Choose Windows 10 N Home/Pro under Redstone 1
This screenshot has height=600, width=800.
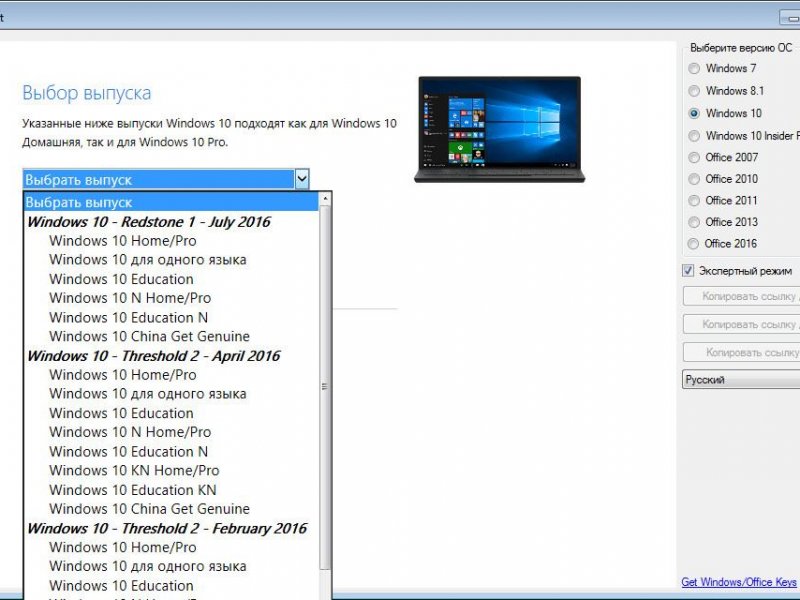[x=171, y=298]
